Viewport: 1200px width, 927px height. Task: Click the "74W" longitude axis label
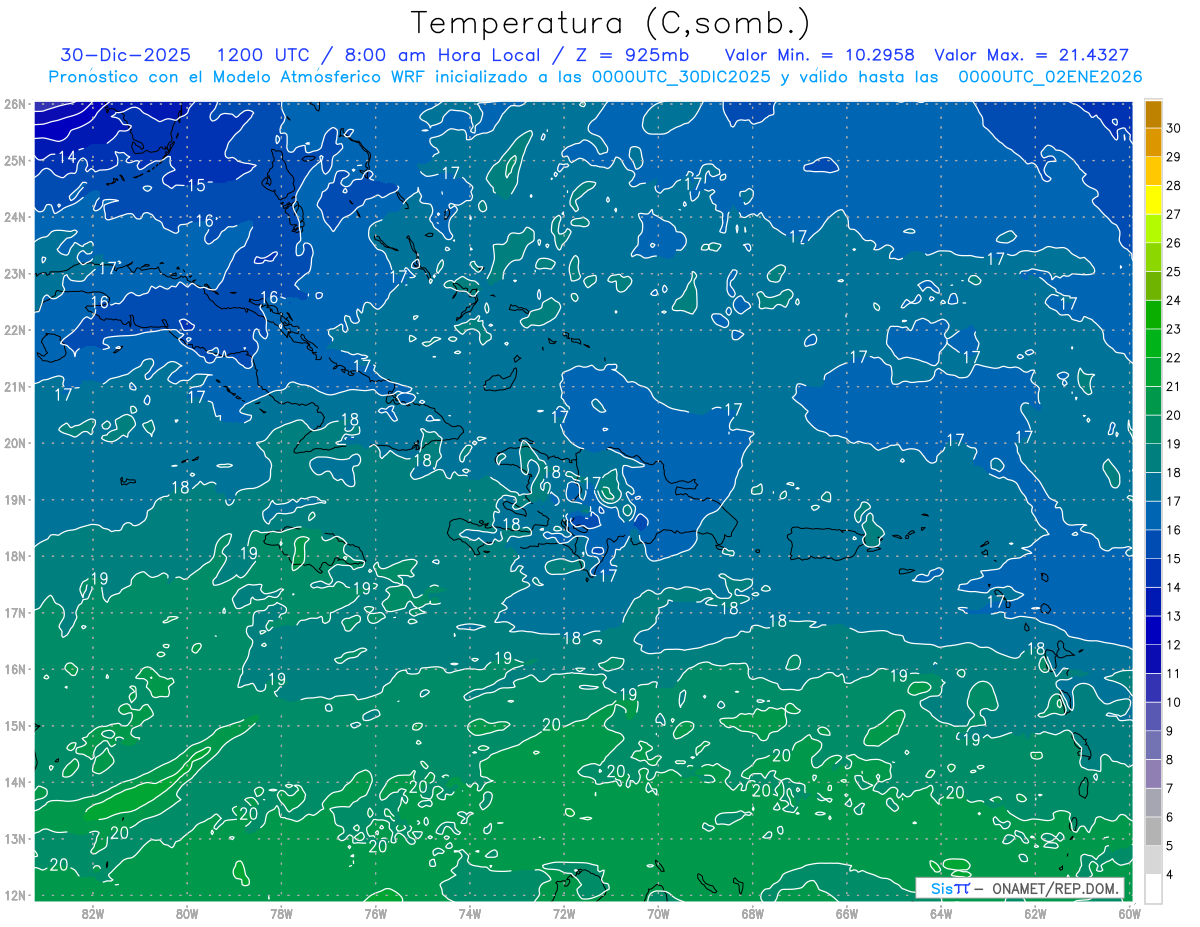click(x=469, y=913)
